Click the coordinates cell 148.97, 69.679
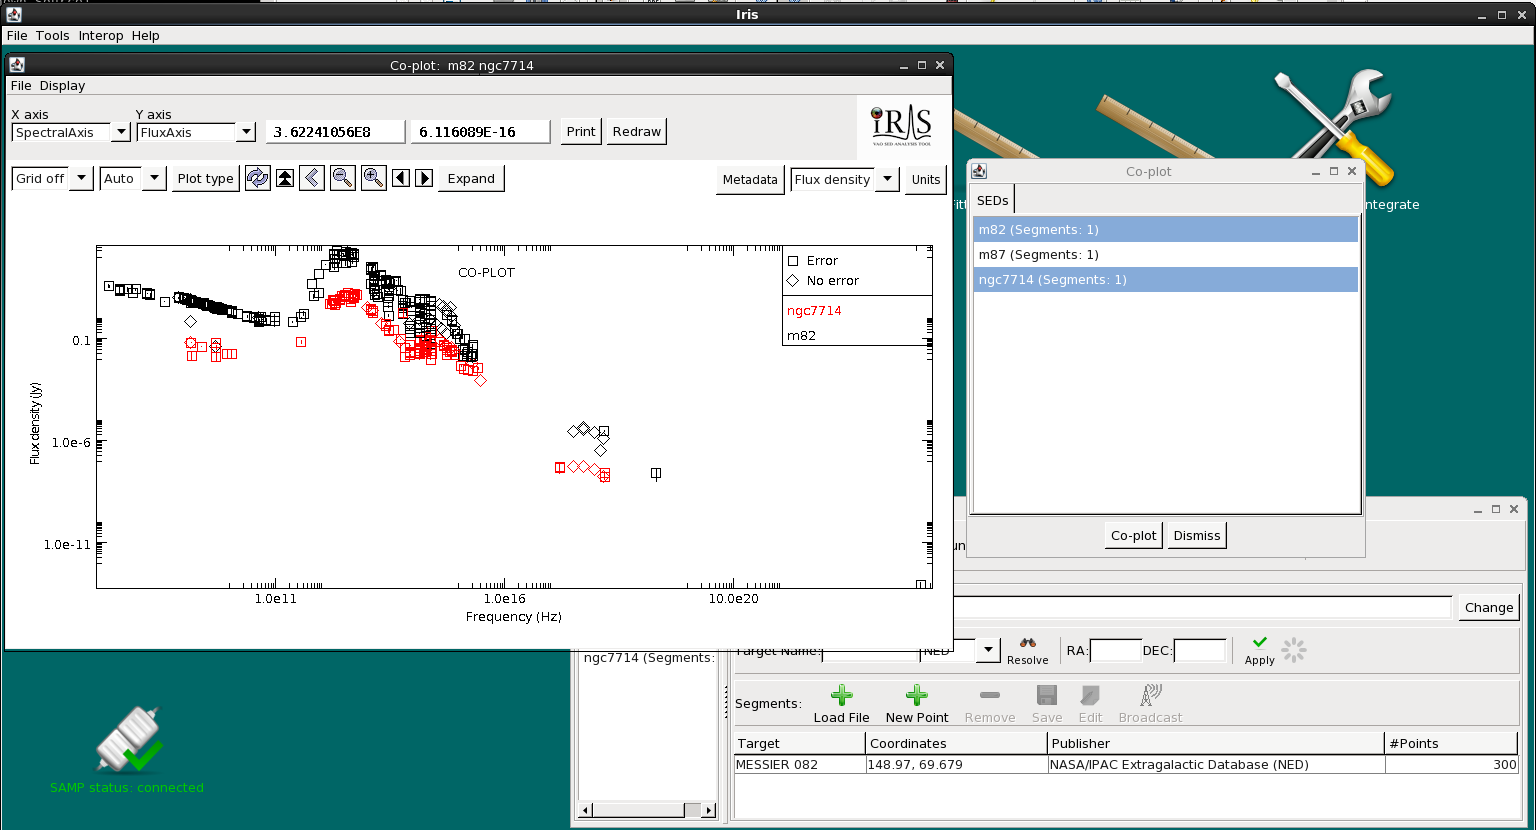This screenshot has height=830, width=1536. (x=957, y=764)
